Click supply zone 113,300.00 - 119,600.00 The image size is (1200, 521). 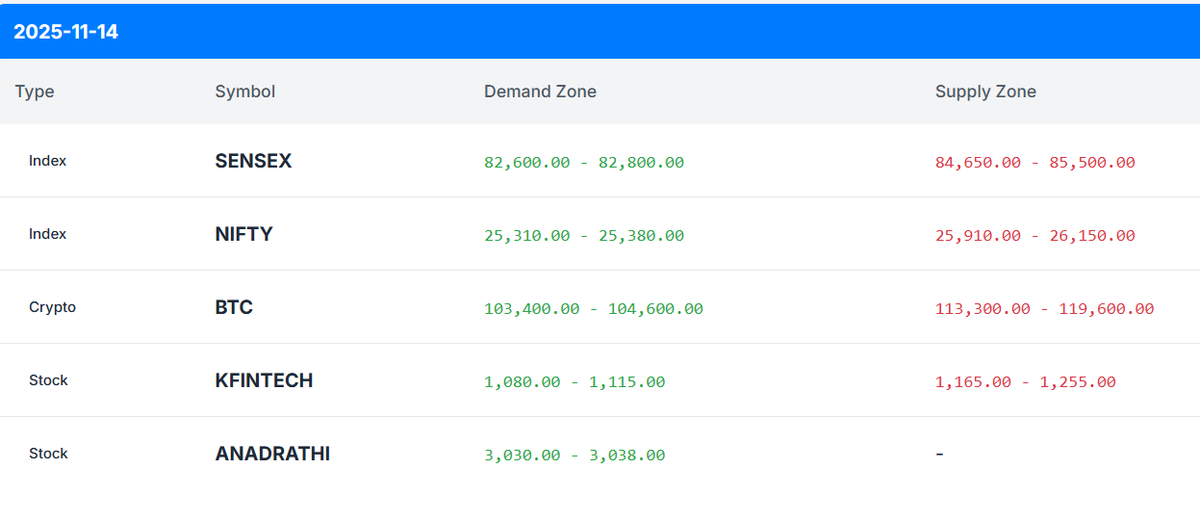(x=1045, y=309)
